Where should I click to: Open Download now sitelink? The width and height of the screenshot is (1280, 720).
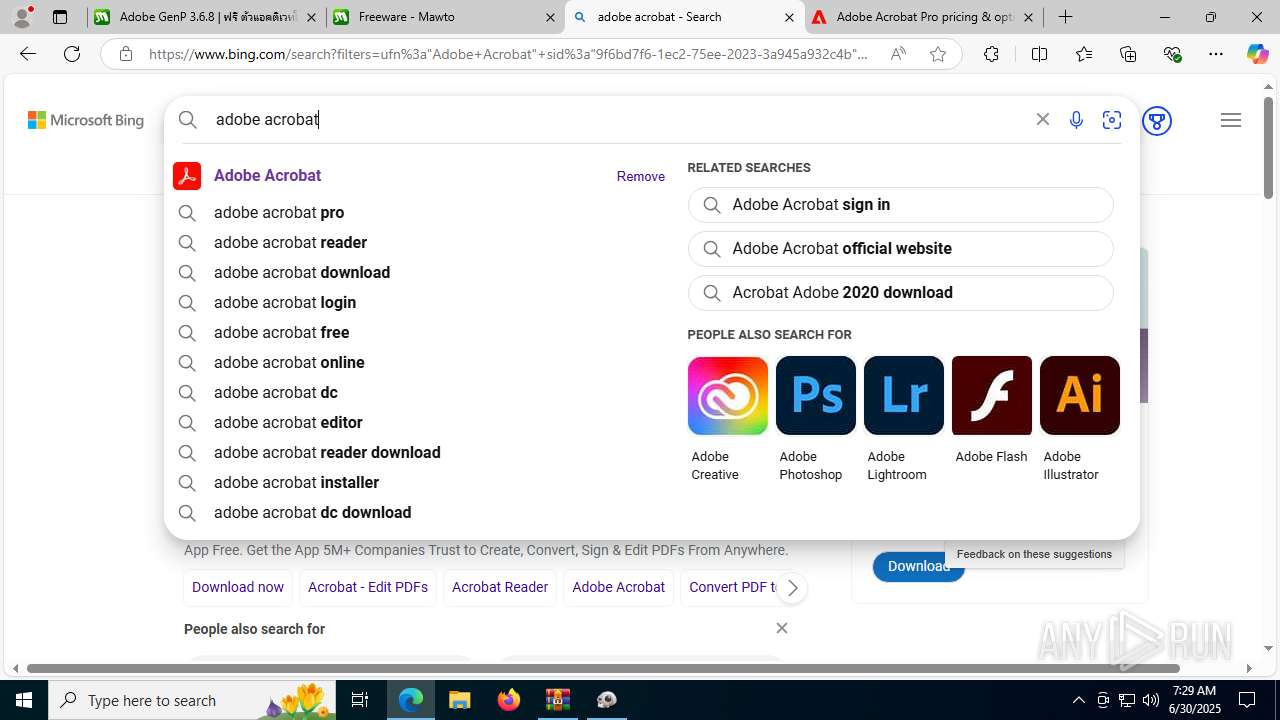click(238, 587)
